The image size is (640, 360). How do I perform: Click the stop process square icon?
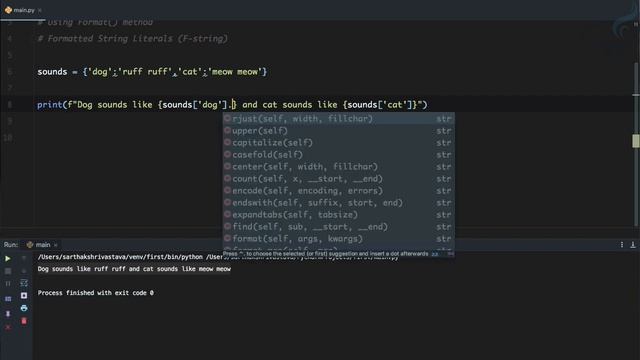tap(8, 271)
